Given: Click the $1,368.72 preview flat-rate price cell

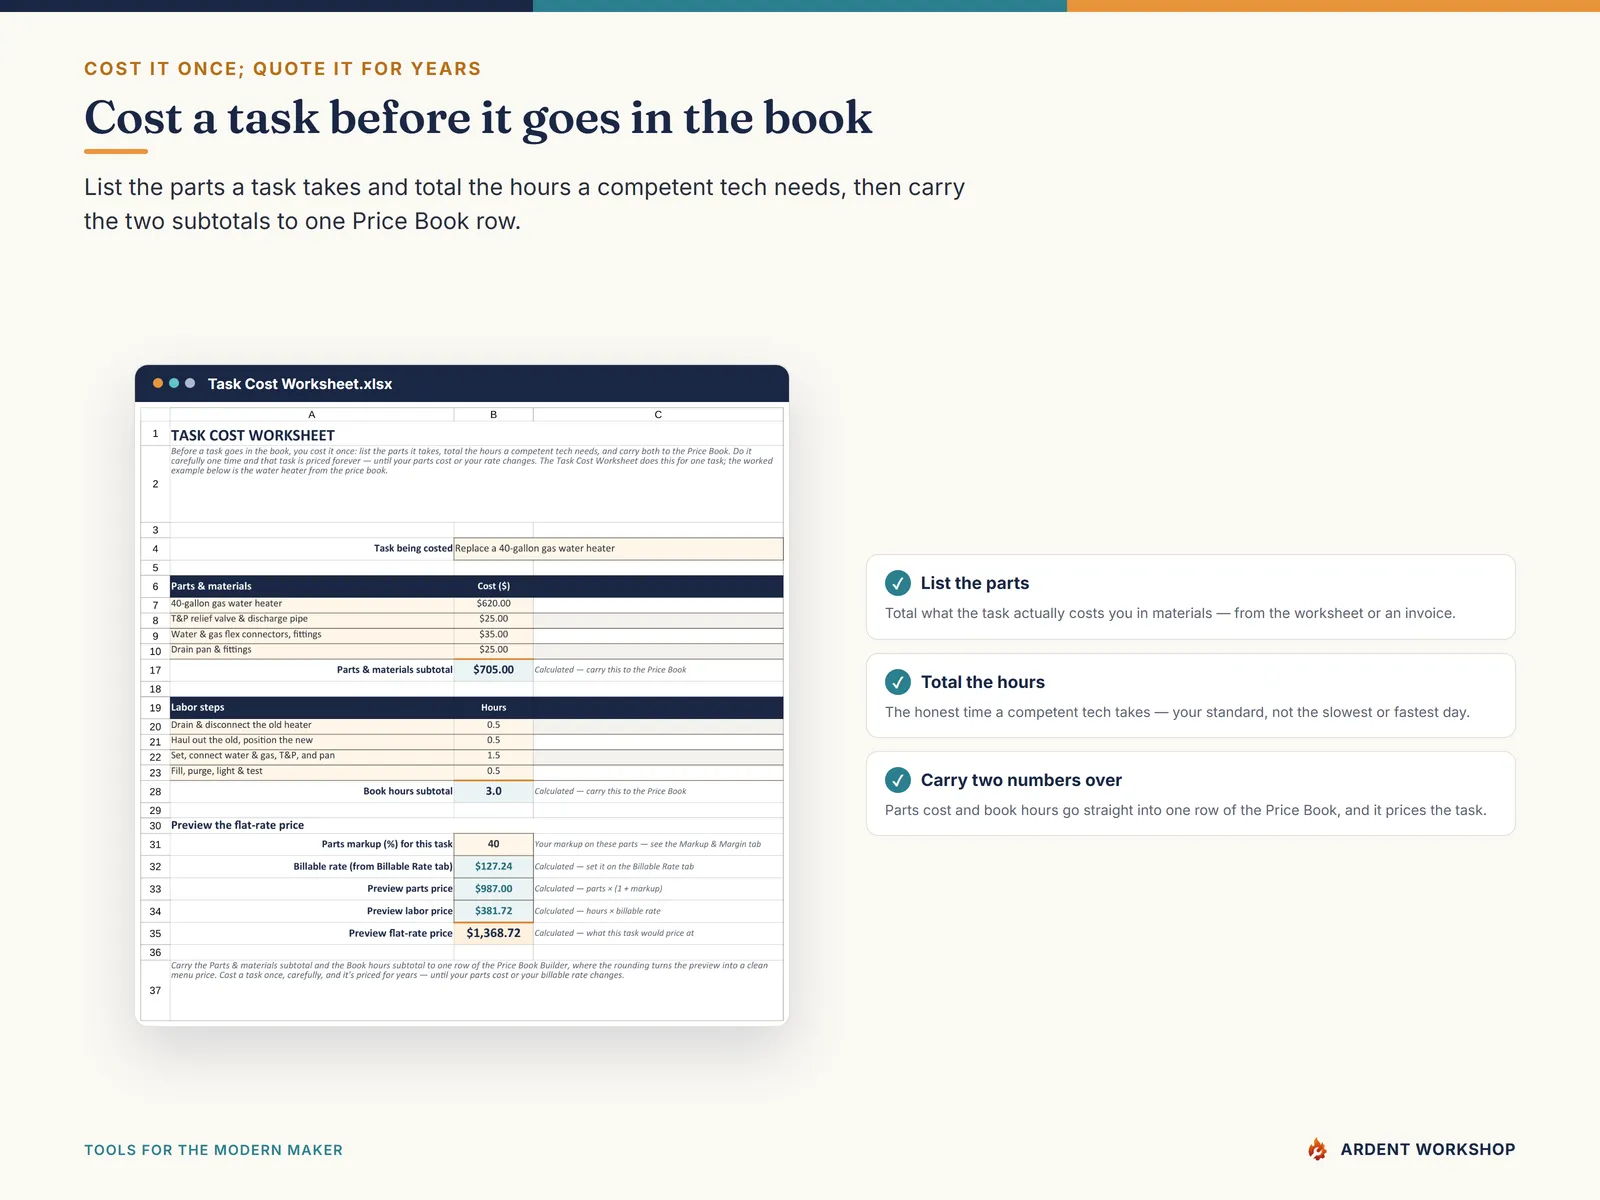Looking at the screenshot, I should [493, 933].
